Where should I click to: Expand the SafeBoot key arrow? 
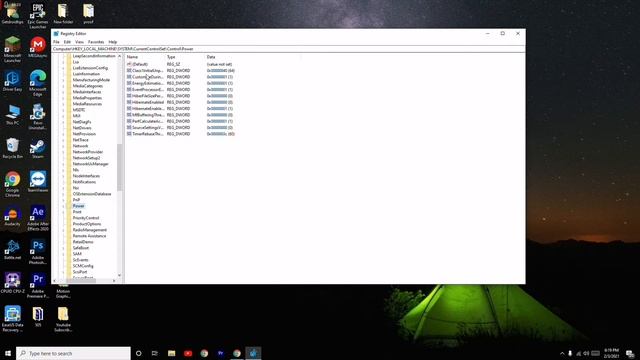pos(63,248)
